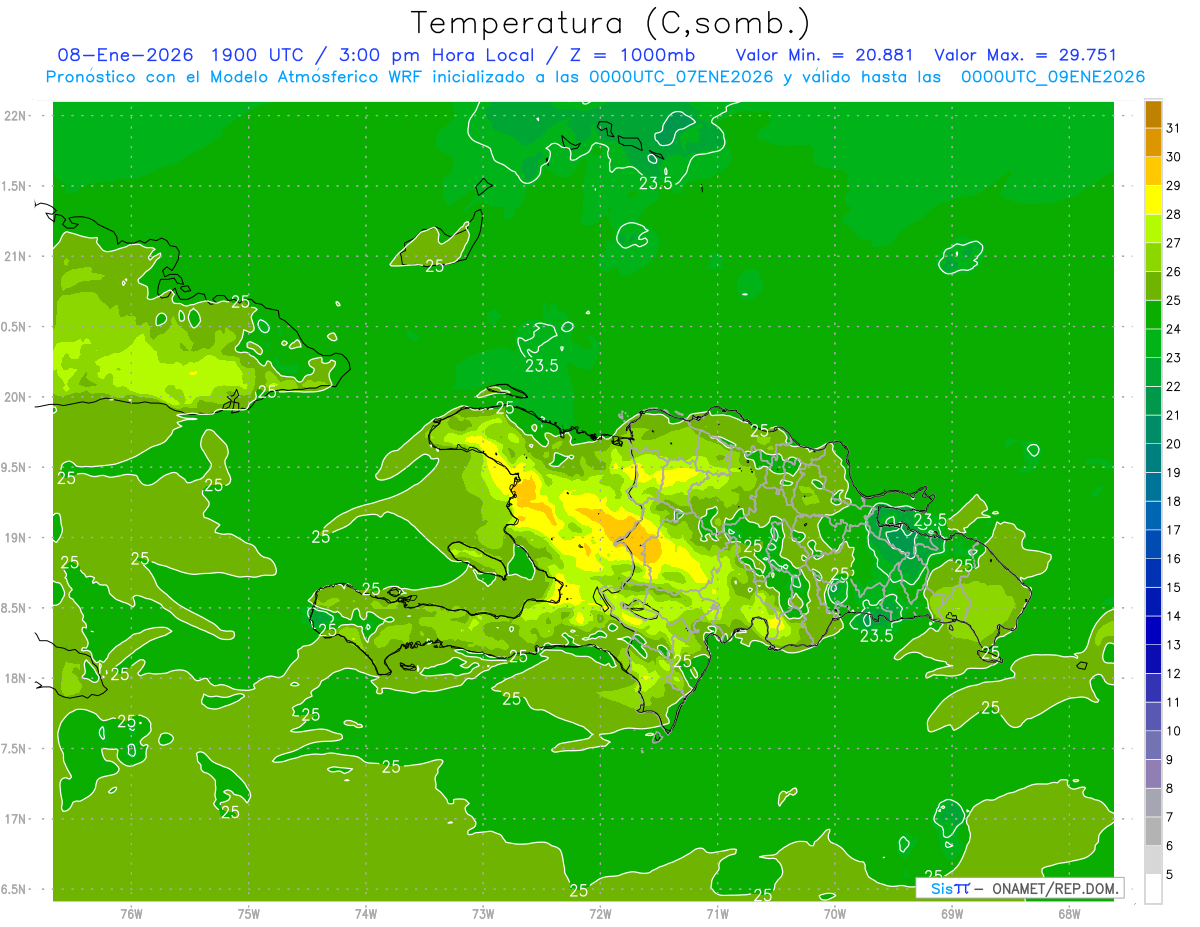The image size is (1200, 927).
Task: Pick the blue legend swatch between 14 and 15
Action: pos(1153,602)
